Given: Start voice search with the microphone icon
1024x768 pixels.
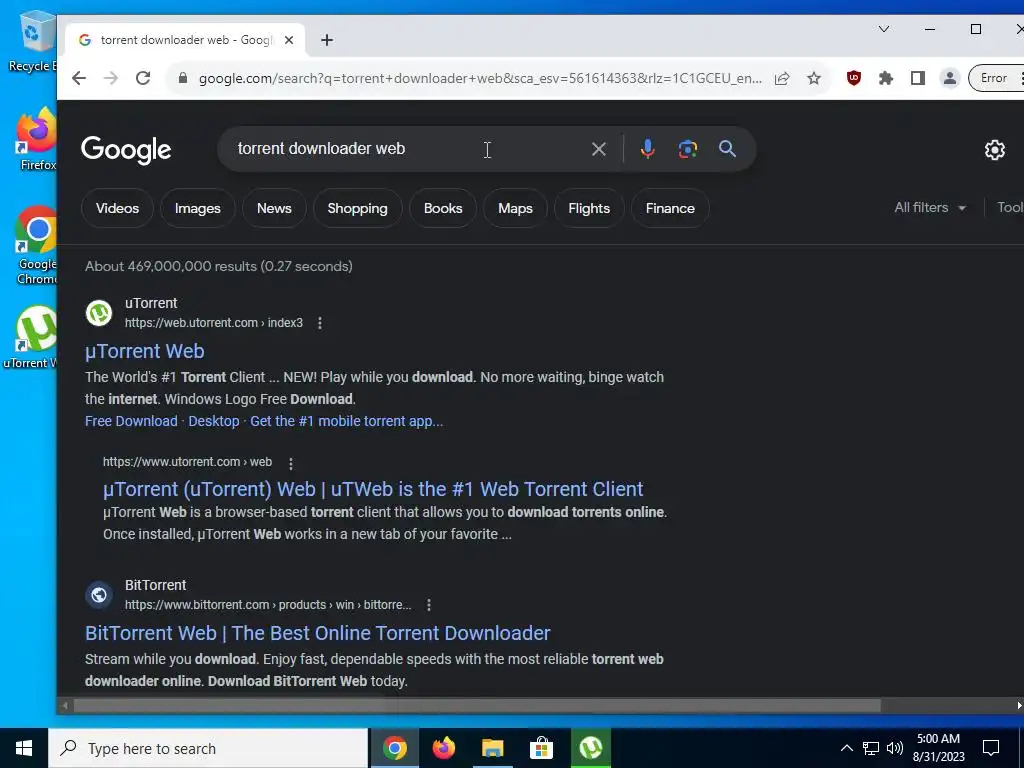Looking at the screenshot, I should pos(647,149).
